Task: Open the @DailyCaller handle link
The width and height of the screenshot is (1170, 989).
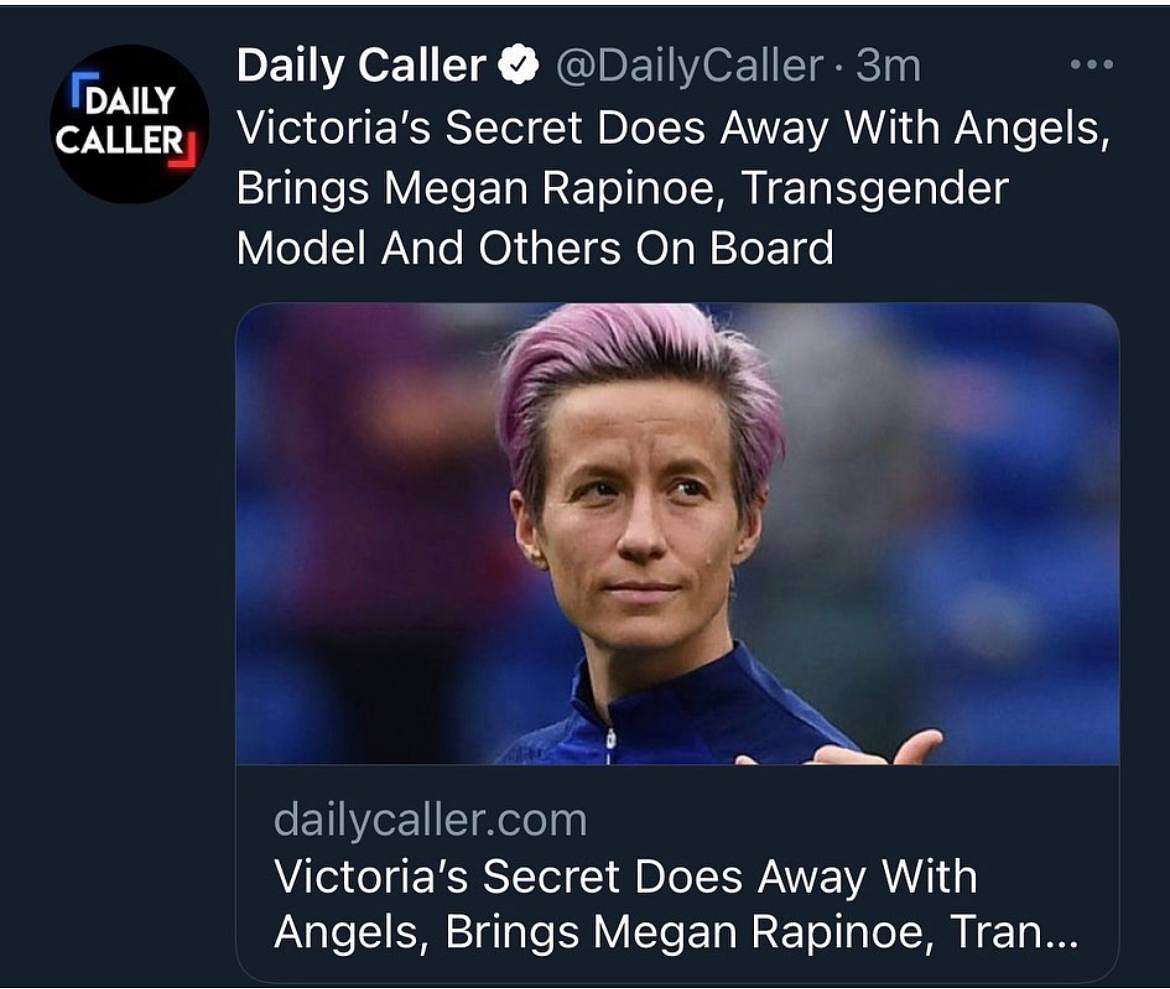Action: [x=690, y=66]
